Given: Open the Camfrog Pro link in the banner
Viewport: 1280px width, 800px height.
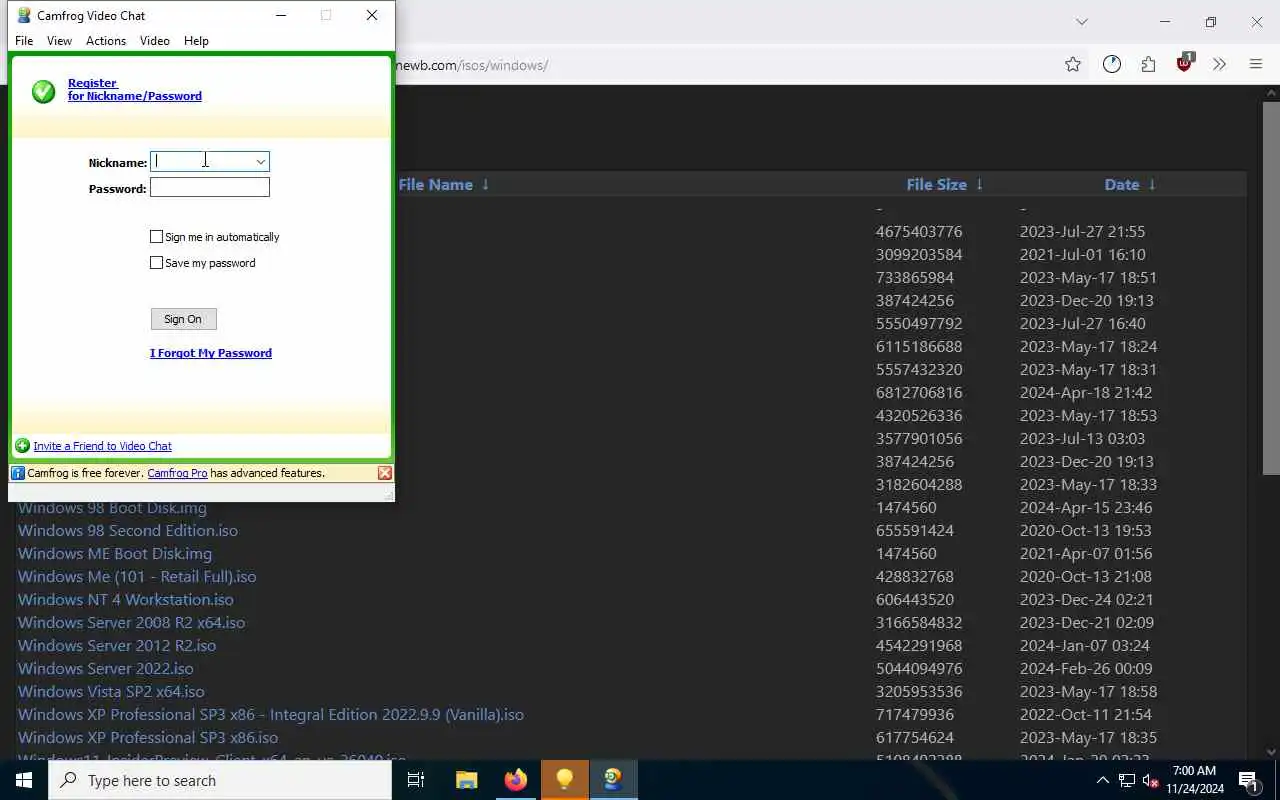Looking at the screenshot, I should click(177, 473).
